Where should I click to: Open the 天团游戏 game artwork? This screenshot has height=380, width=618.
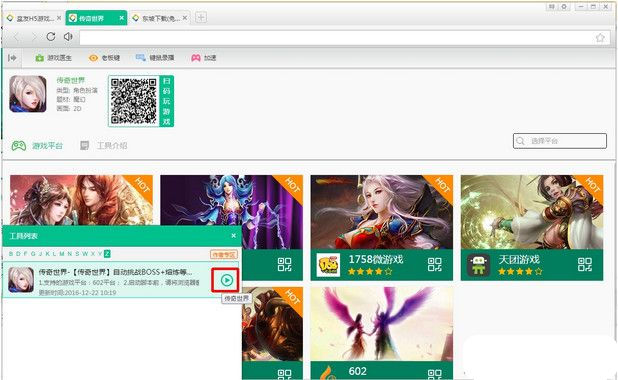[x=532, y=212]
